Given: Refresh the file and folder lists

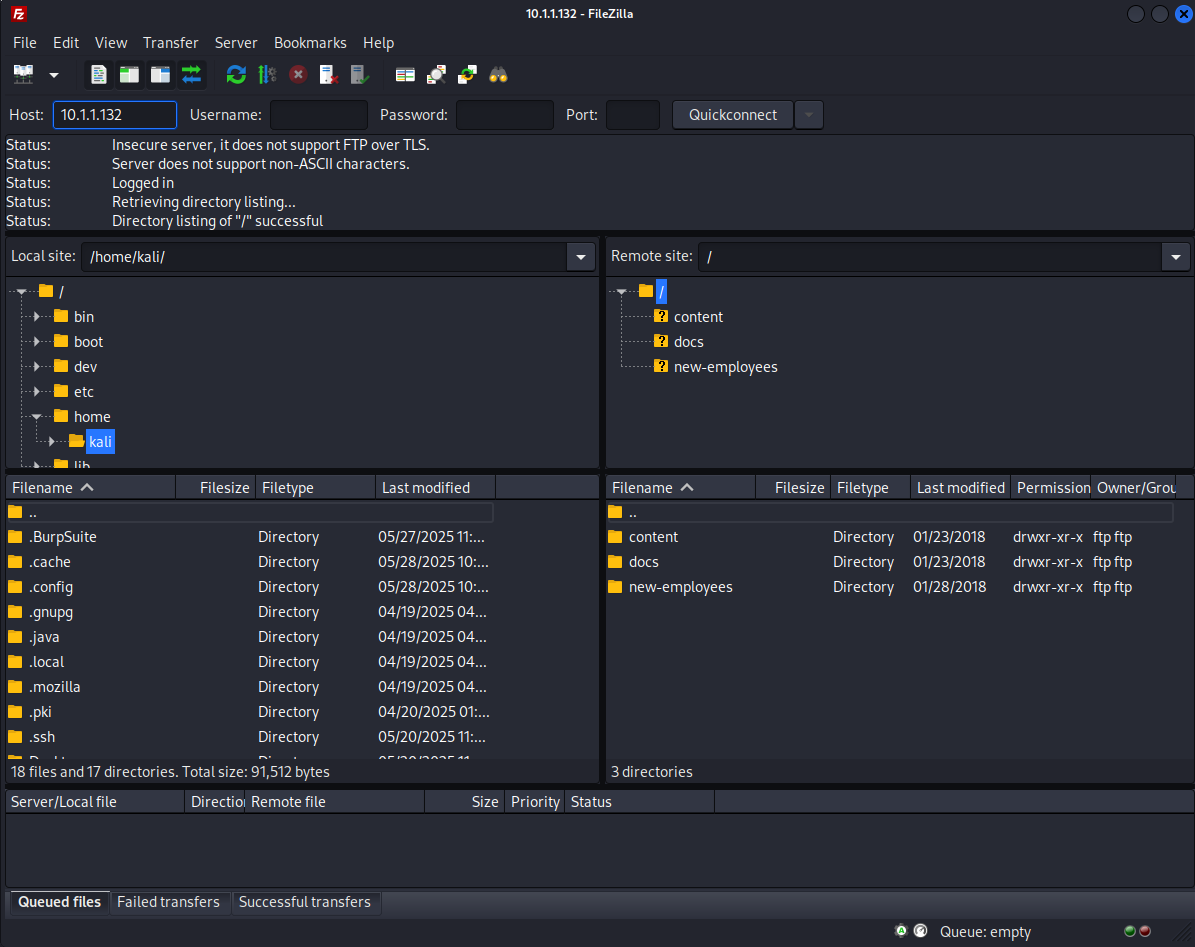Looking at the screenshot, I should [236, 74].
